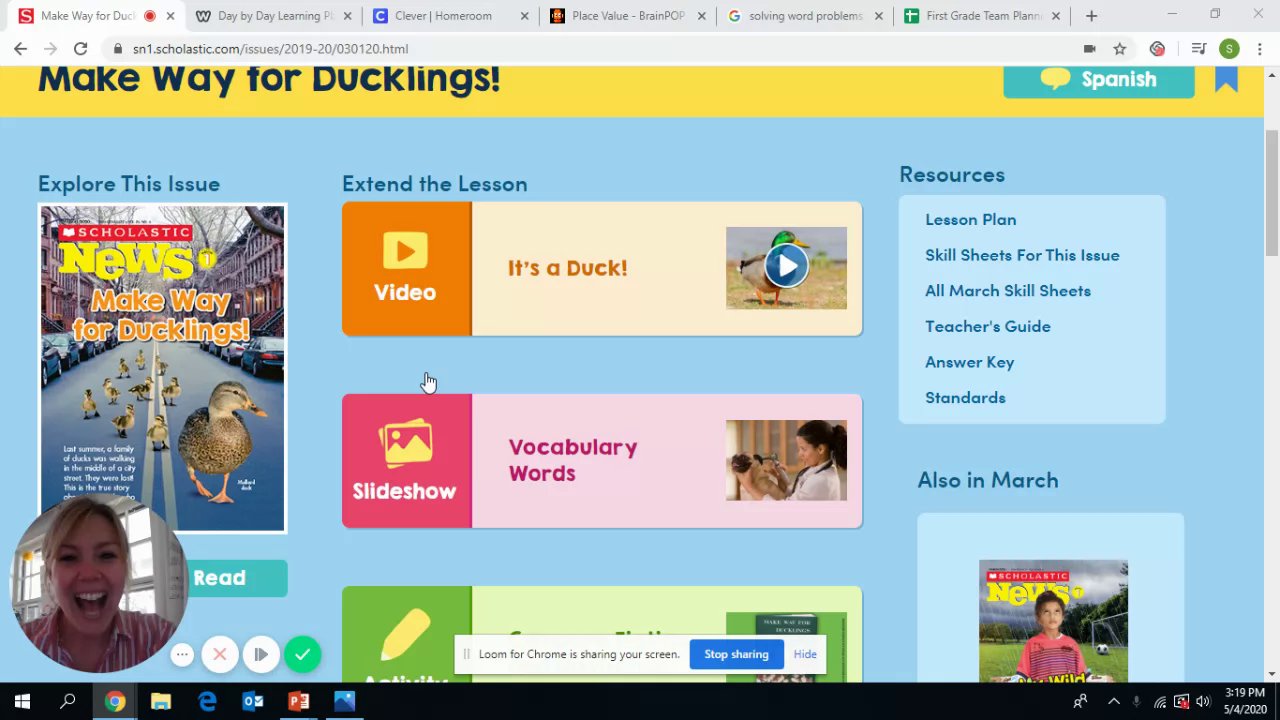Click the pink Slideshow tile
The image size is (1280, 720).
406,460
